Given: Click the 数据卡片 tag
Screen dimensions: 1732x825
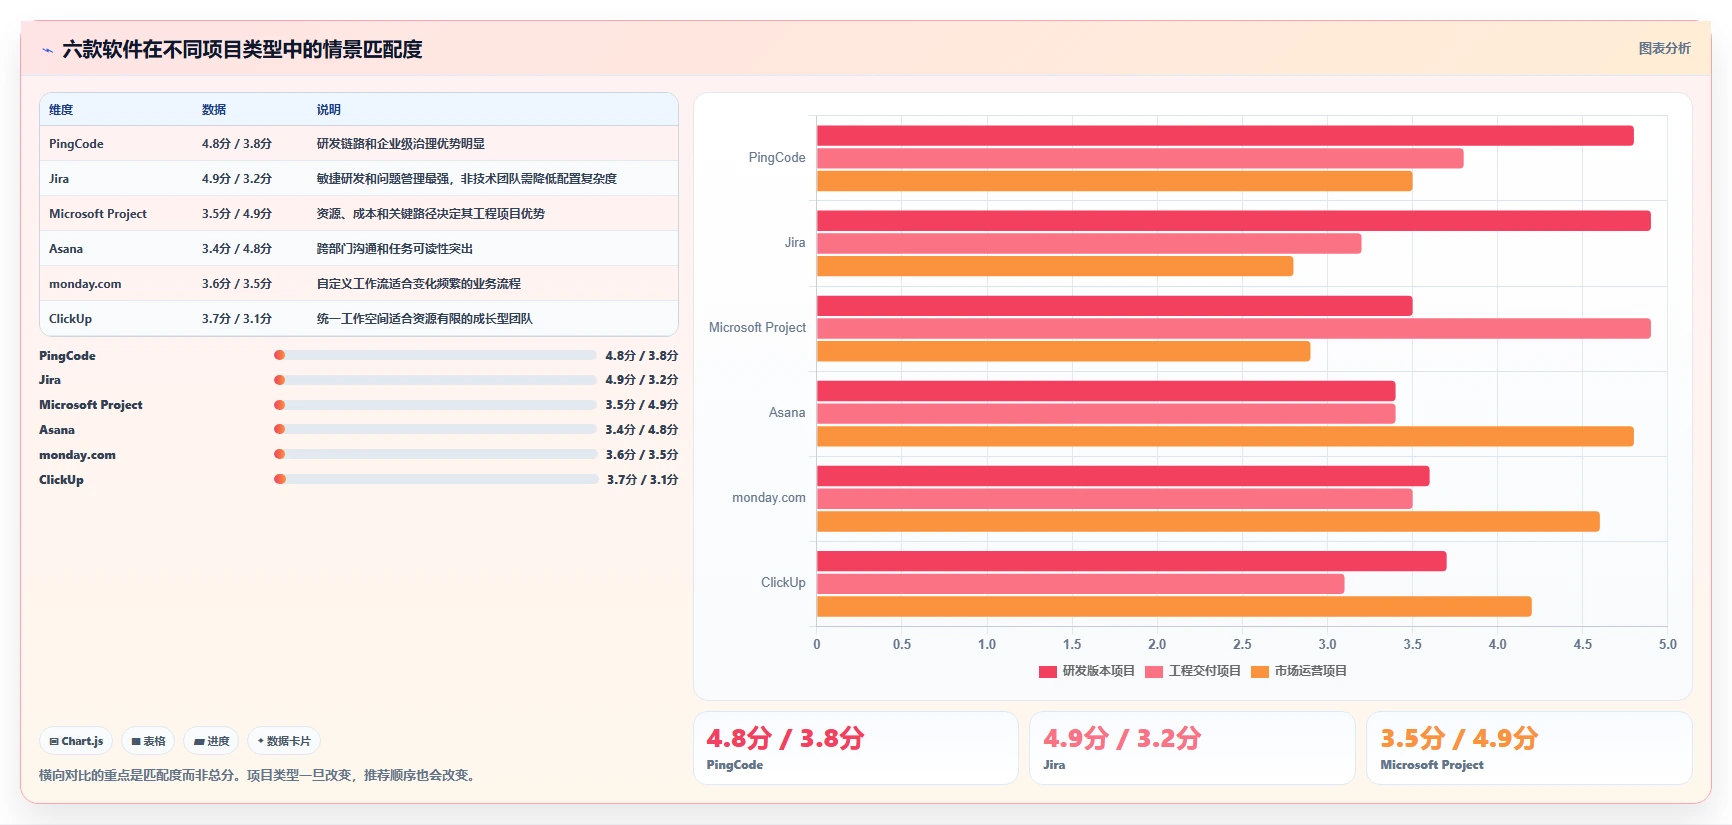Looking at the screenshot, I should click(284, 741).
